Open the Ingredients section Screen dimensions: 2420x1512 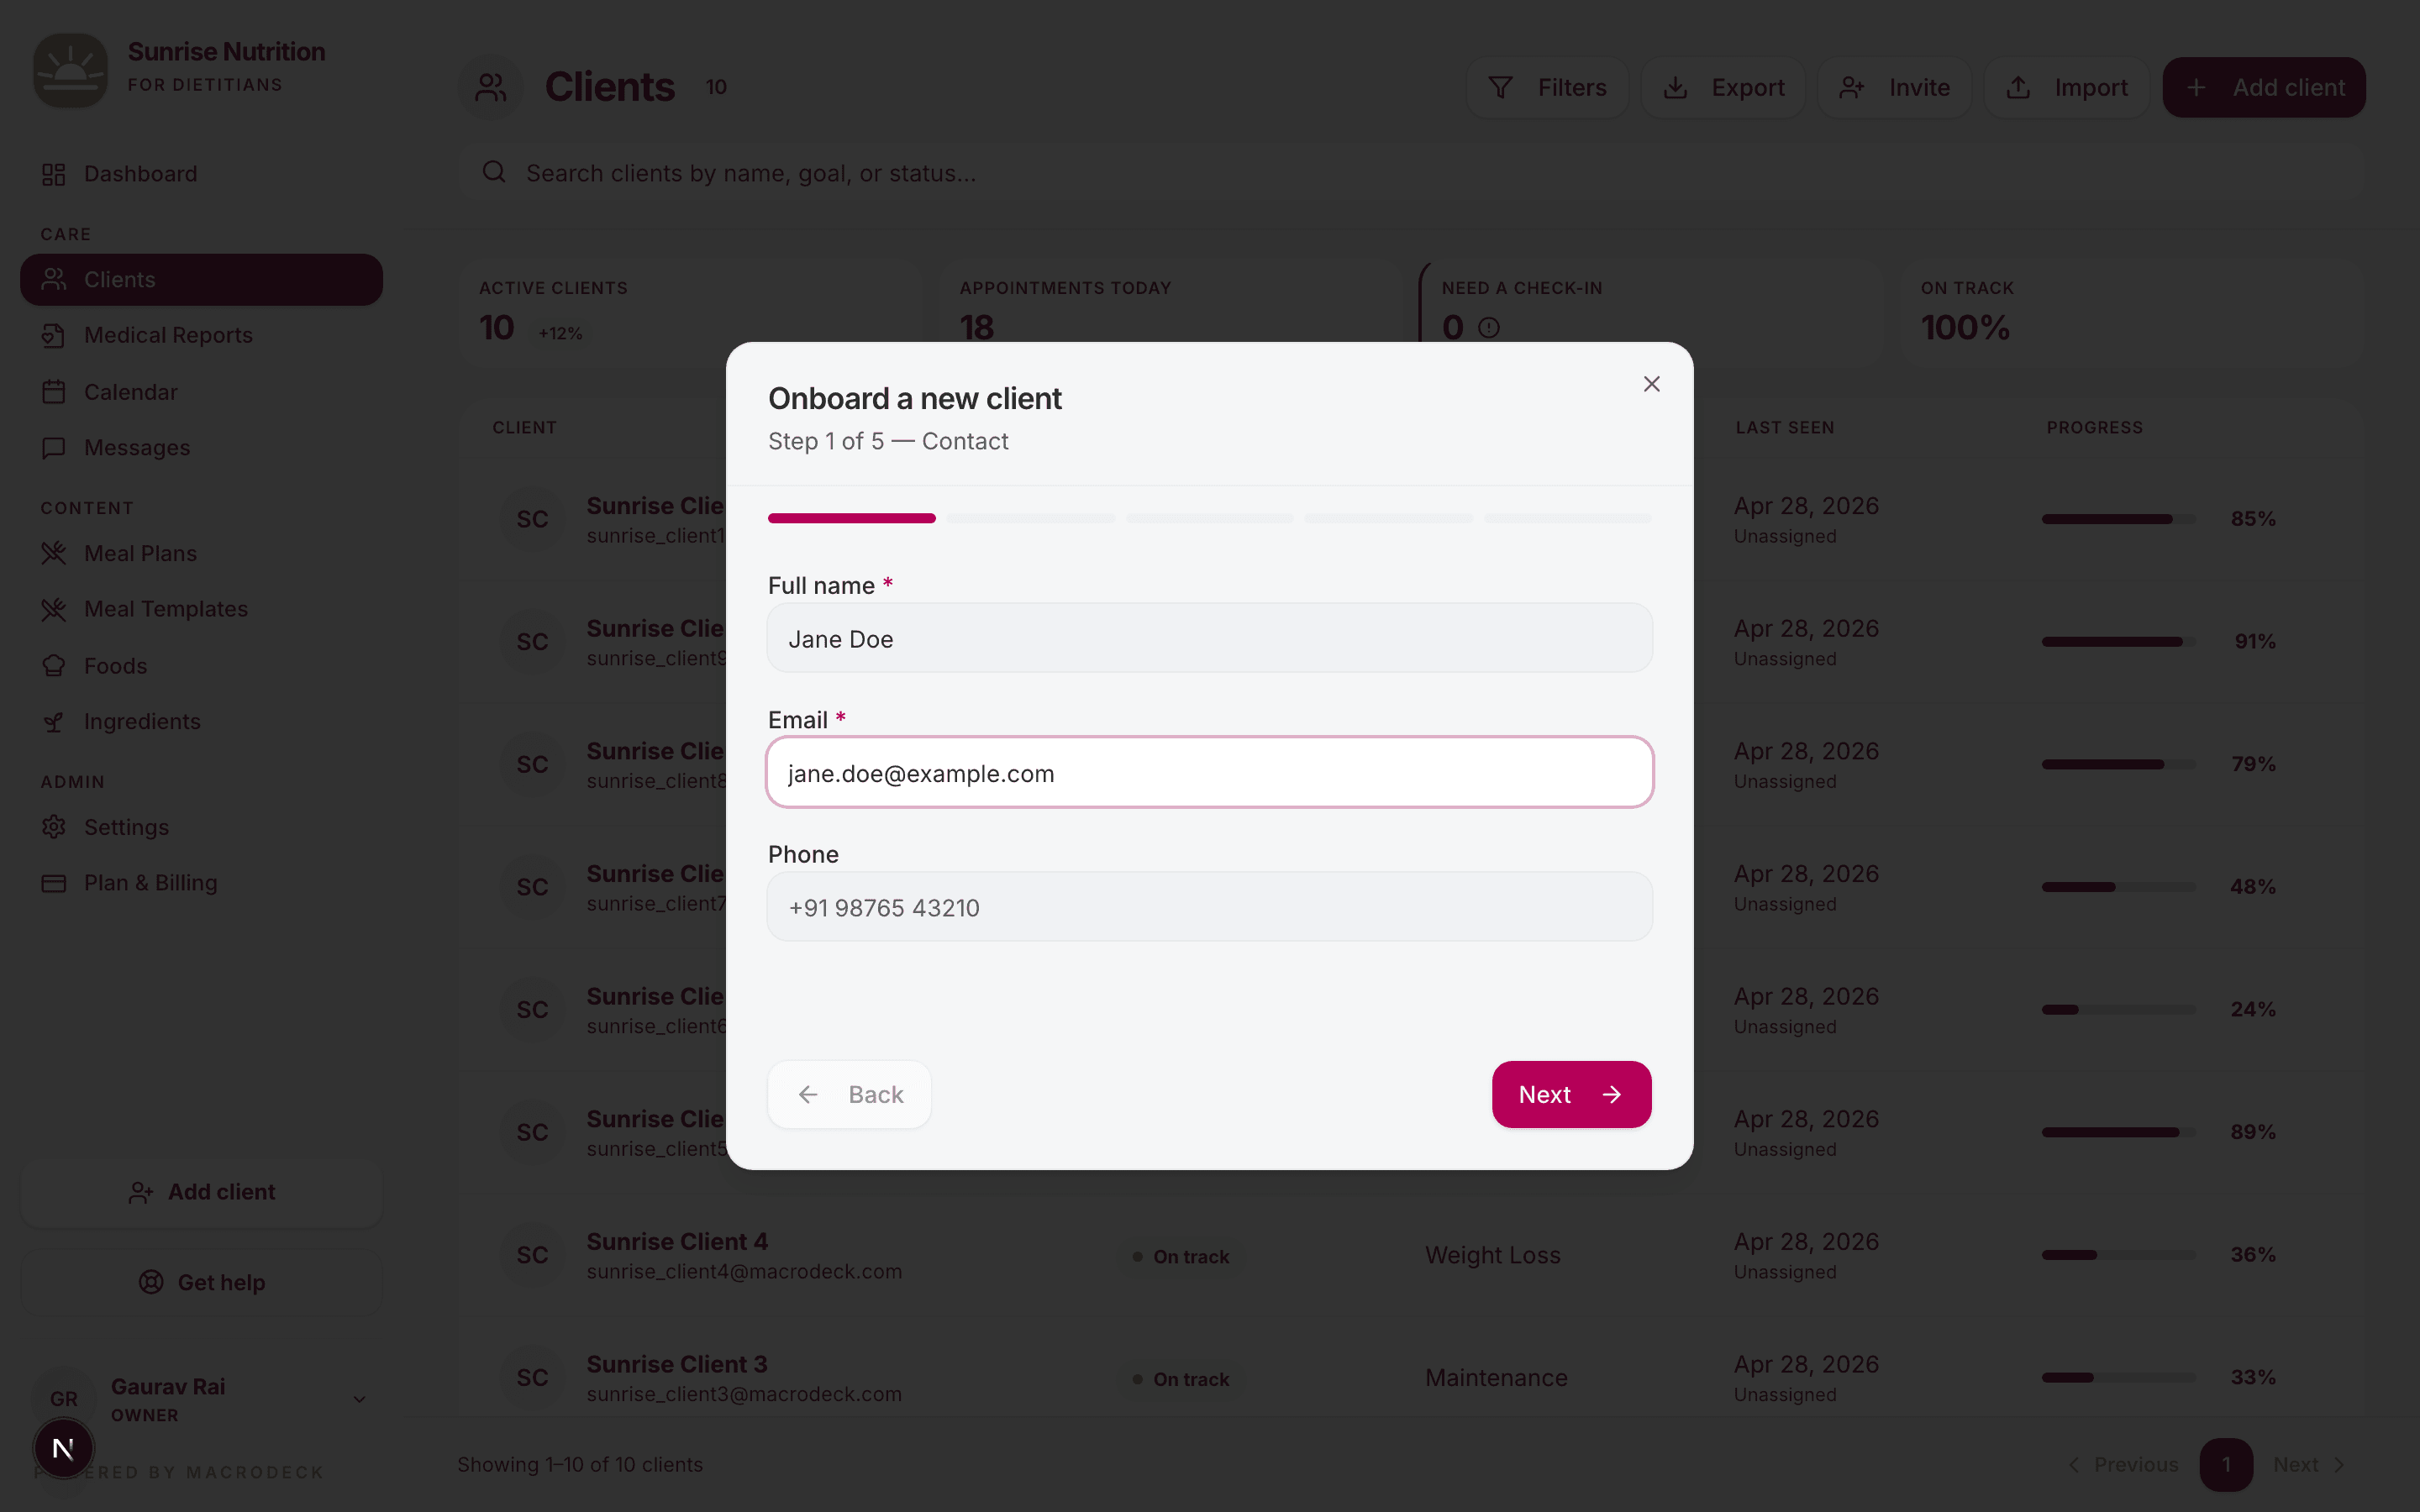[x=142, y=721]
